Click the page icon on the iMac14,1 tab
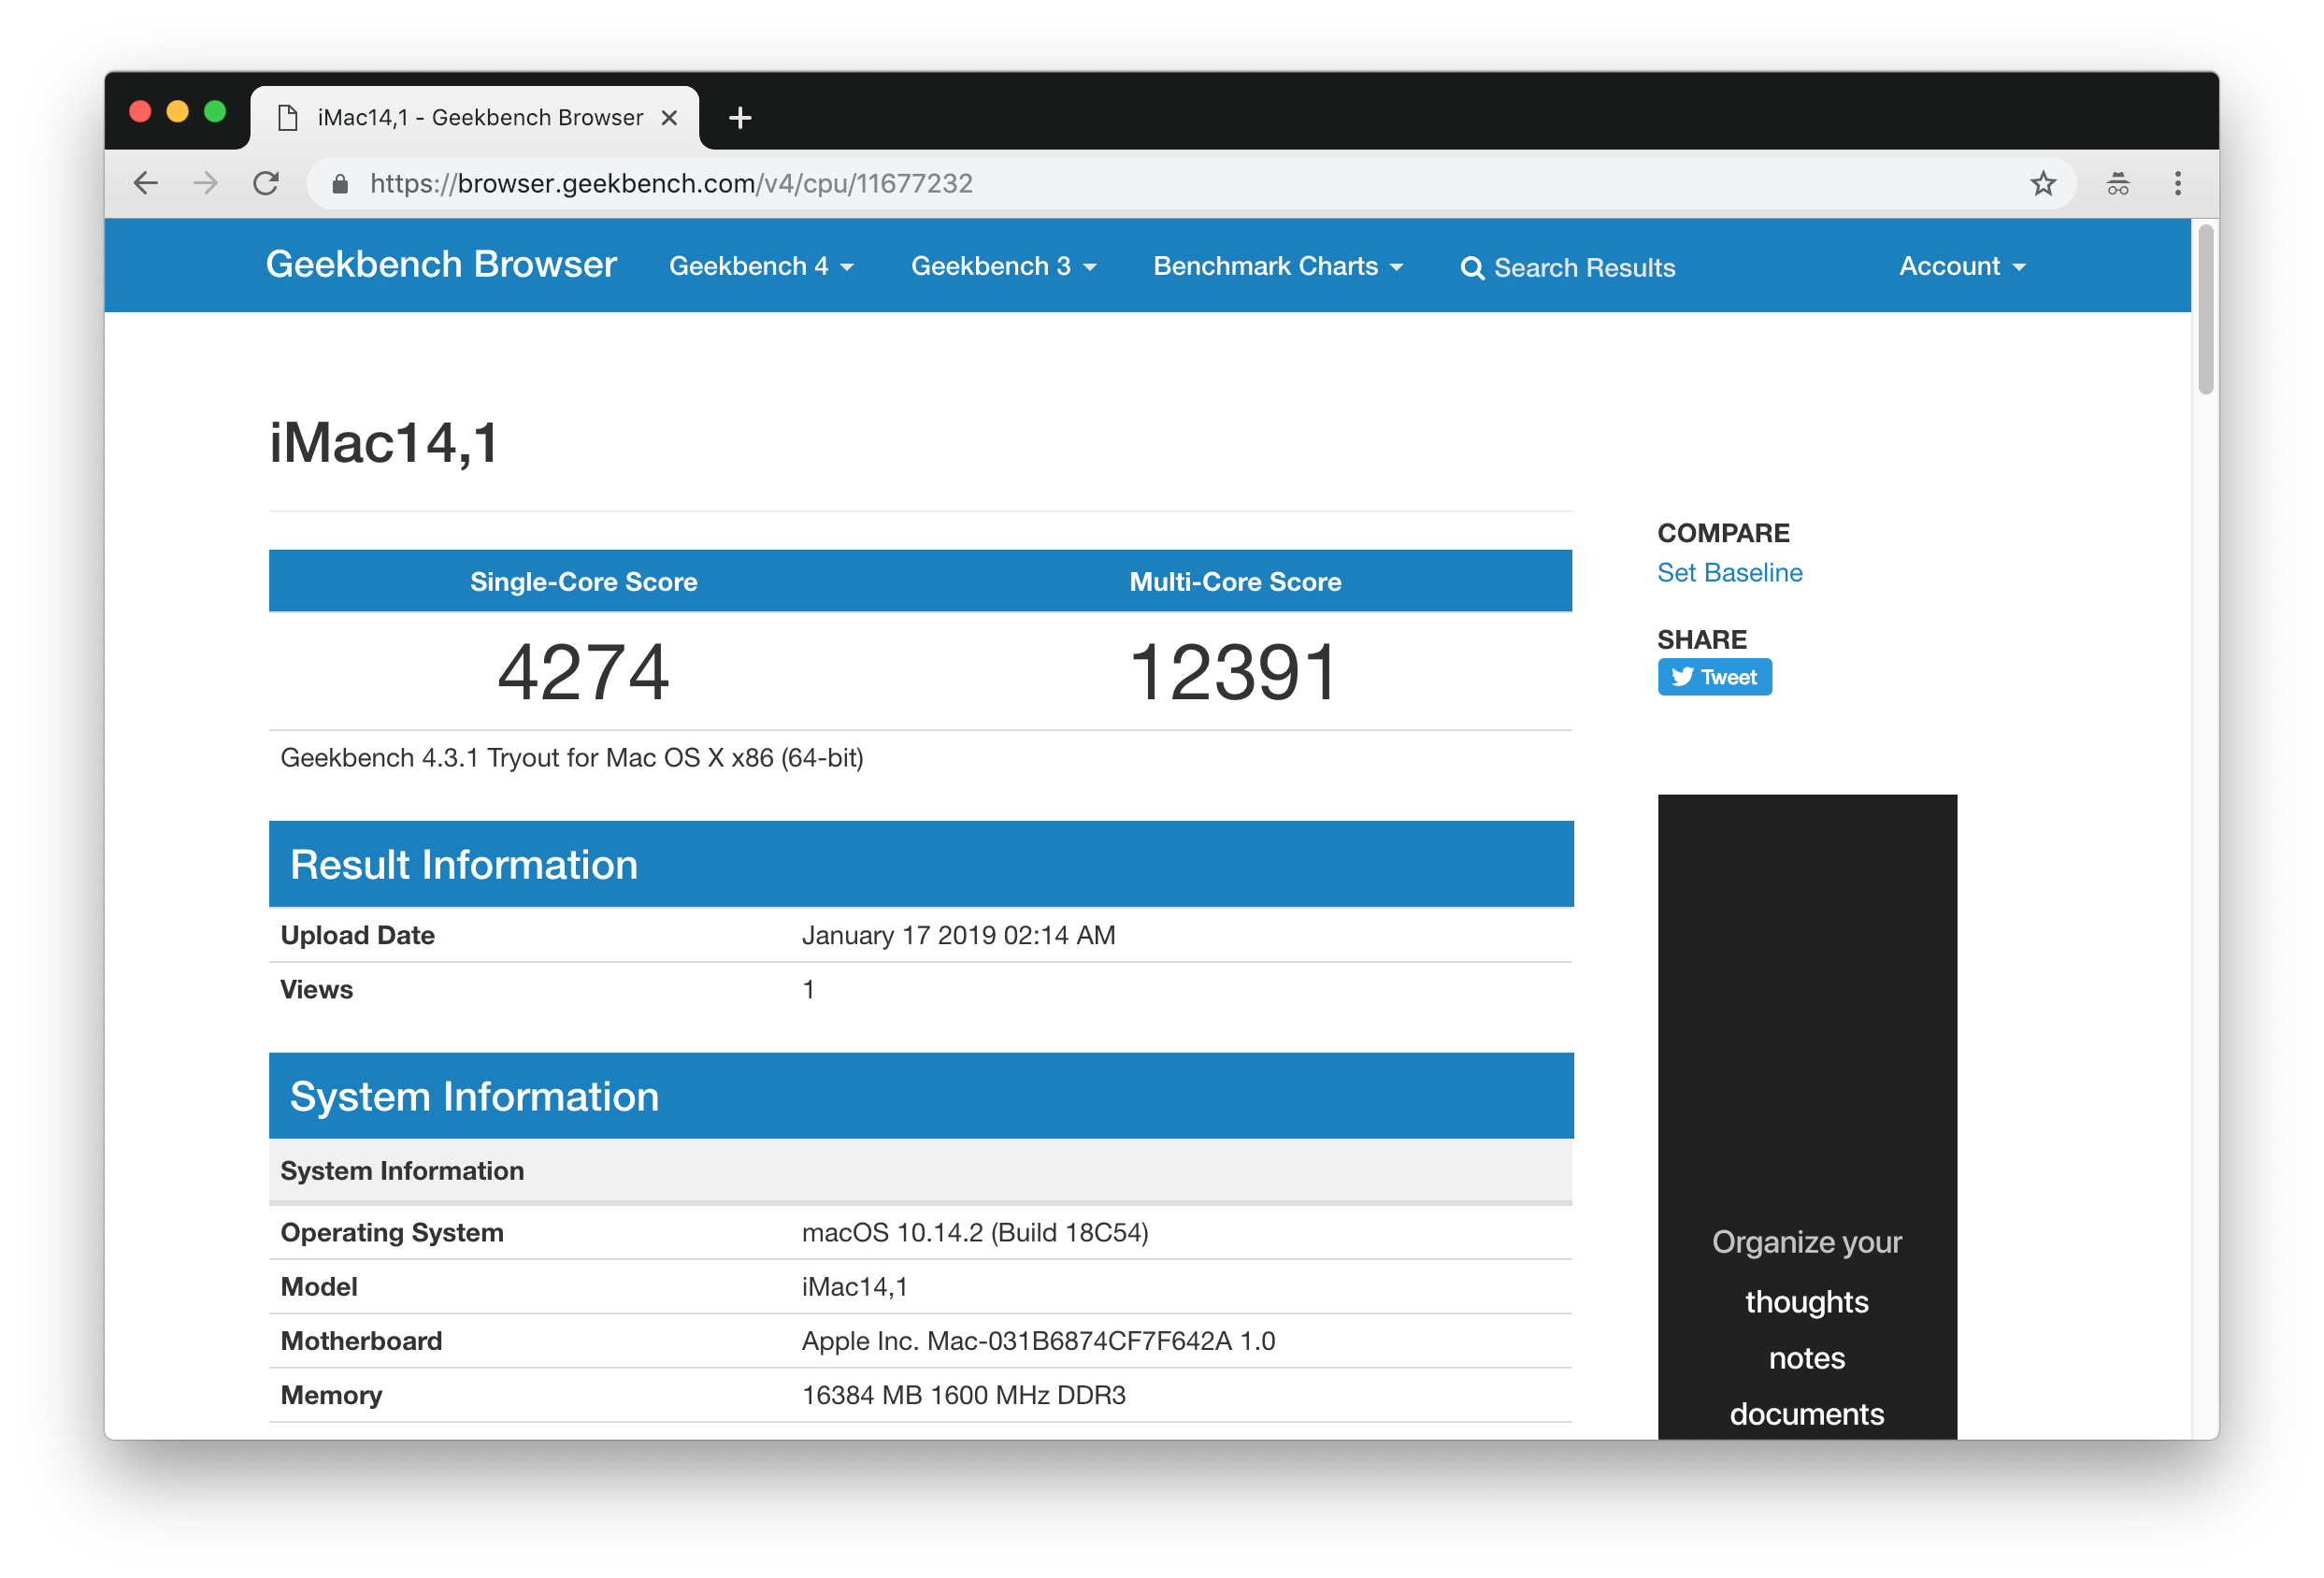 tap(288, 118)
